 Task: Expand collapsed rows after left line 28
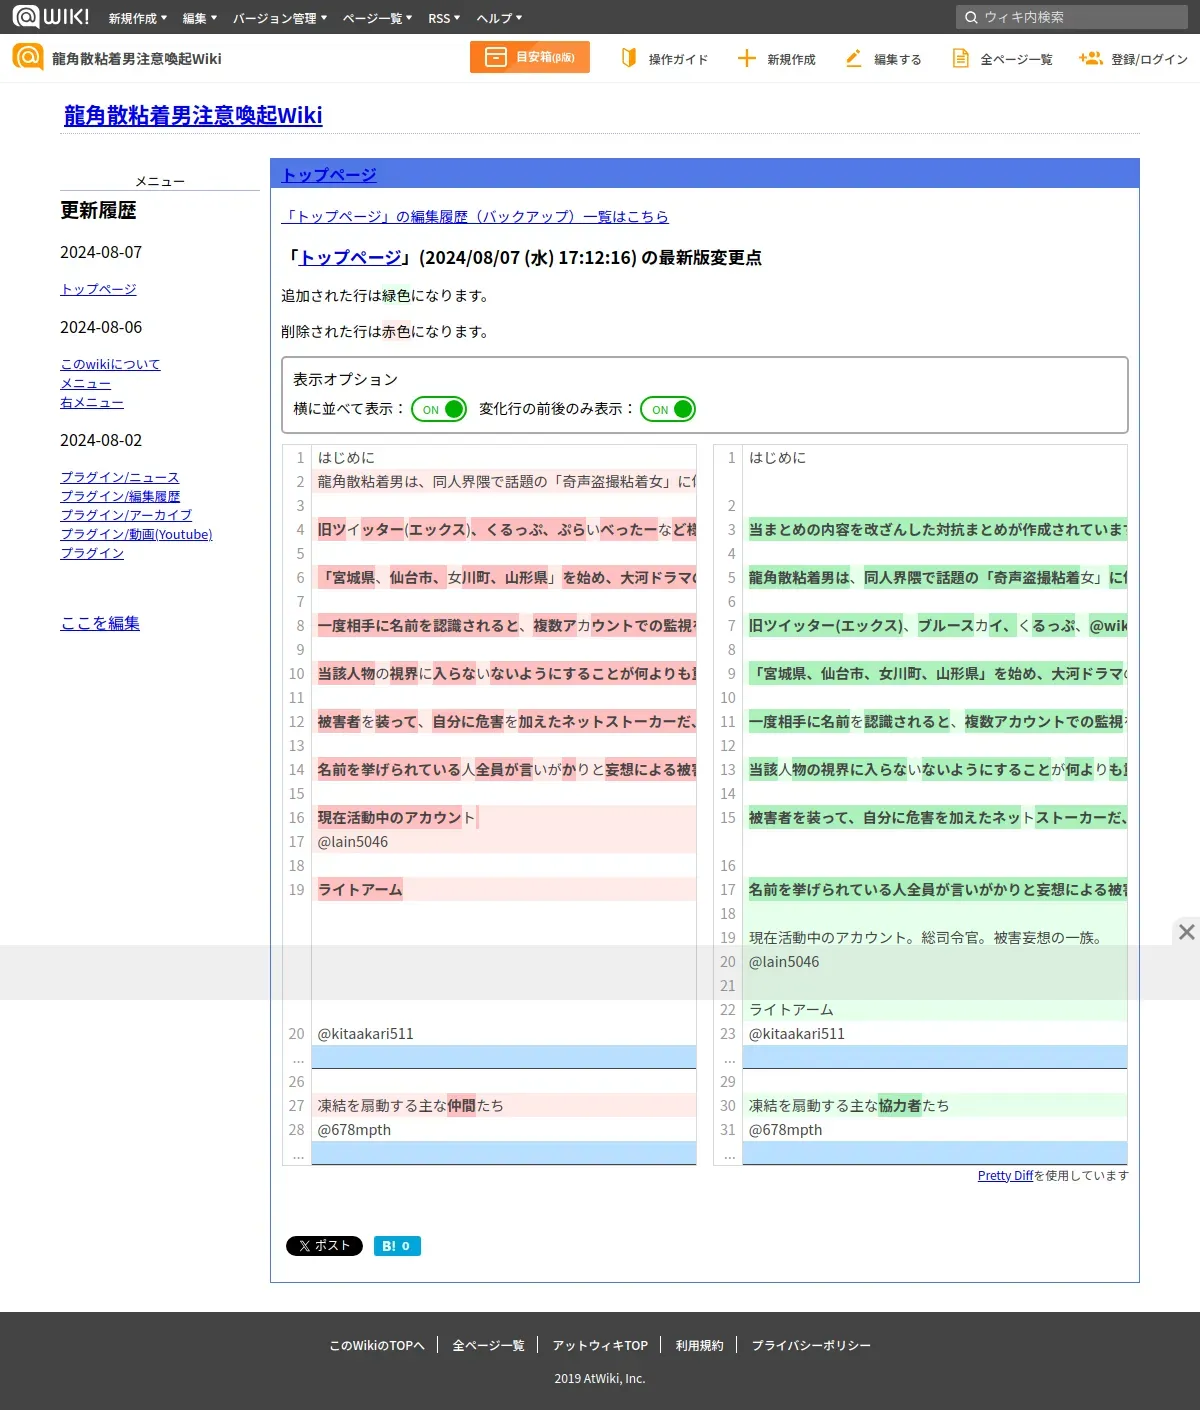[x=504, y=1153]
